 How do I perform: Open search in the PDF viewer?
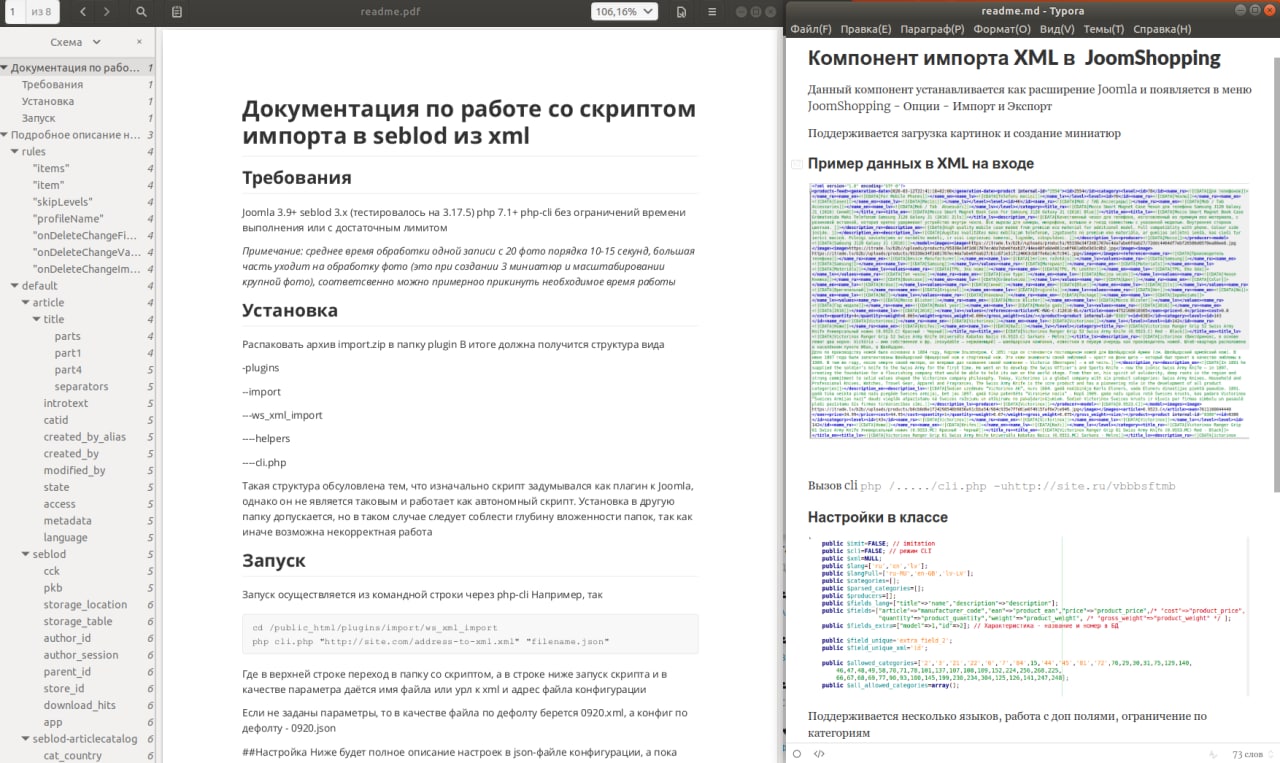[141, 12]
